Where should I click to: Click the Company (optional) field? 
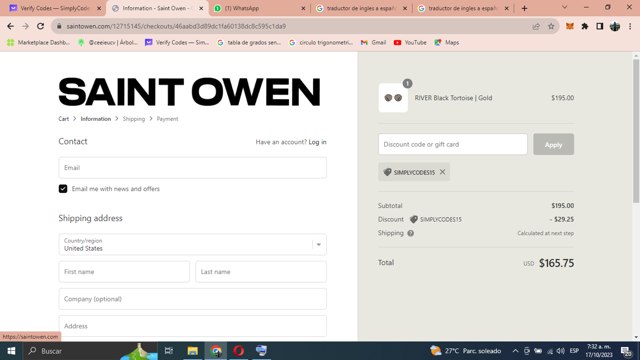coord(192,299)
